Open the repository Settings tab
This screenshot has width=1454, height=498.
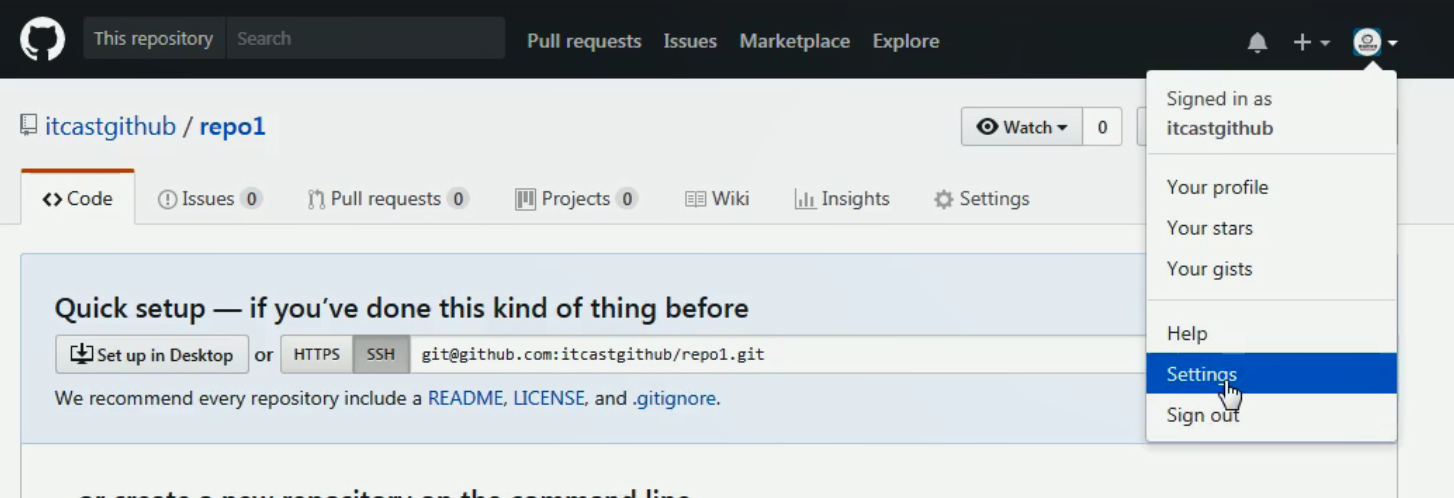(981, 198)
